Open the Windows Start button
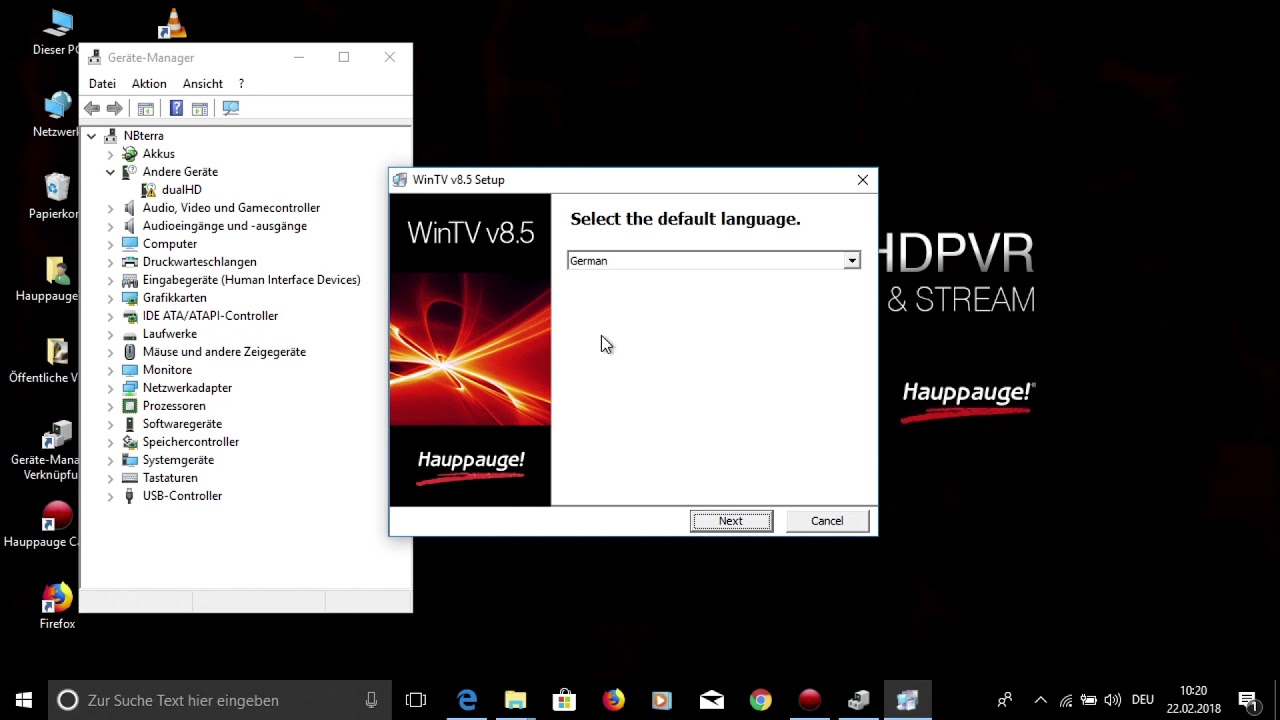Screen dimensions: 1280x720 [x=24, y=700]
